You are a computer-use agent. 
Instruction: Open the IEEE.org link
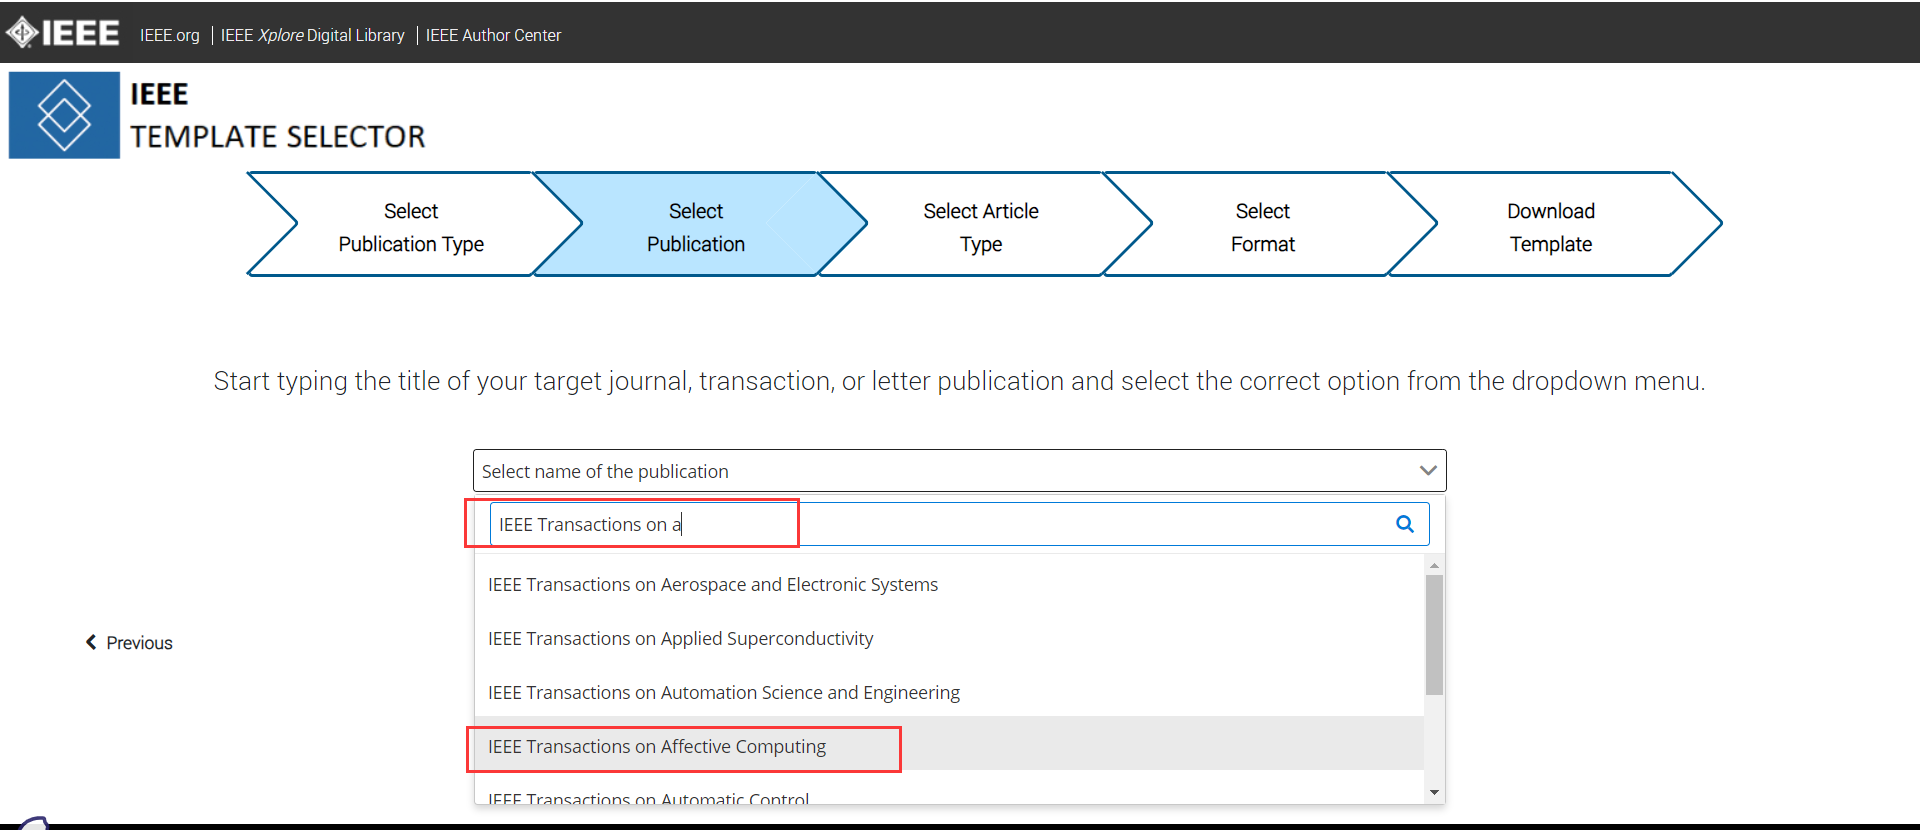click(x=169, y=35)
